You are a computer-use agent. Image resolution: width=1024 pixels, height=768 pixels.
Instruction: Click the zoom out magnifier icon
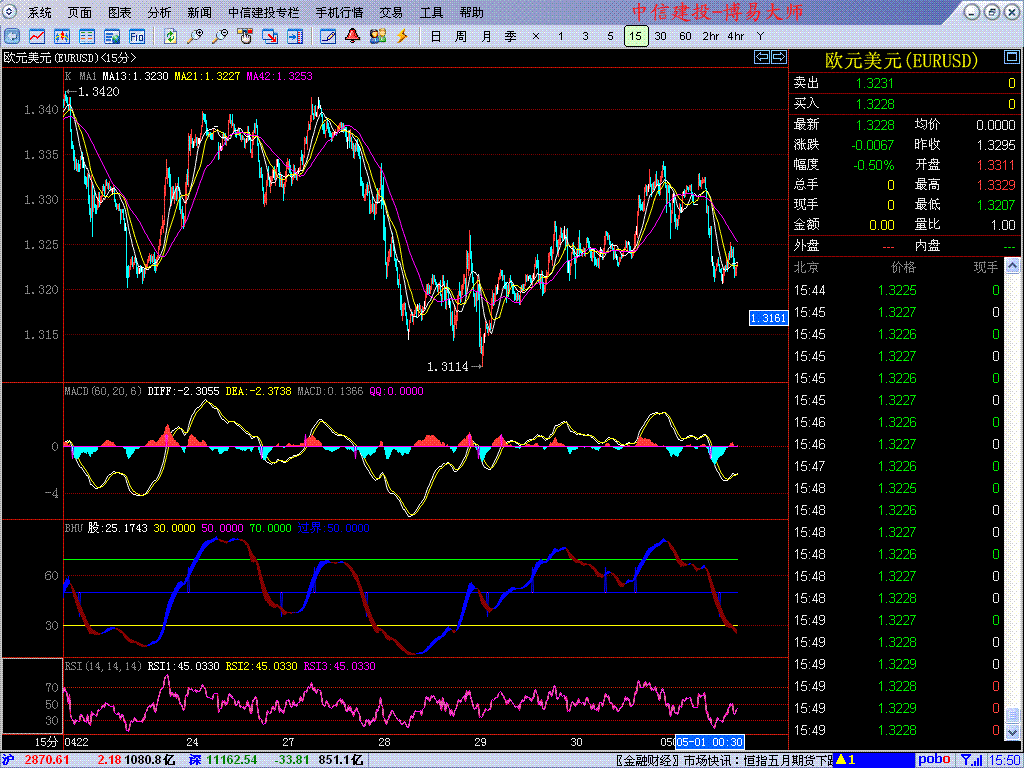click(220, 36)
